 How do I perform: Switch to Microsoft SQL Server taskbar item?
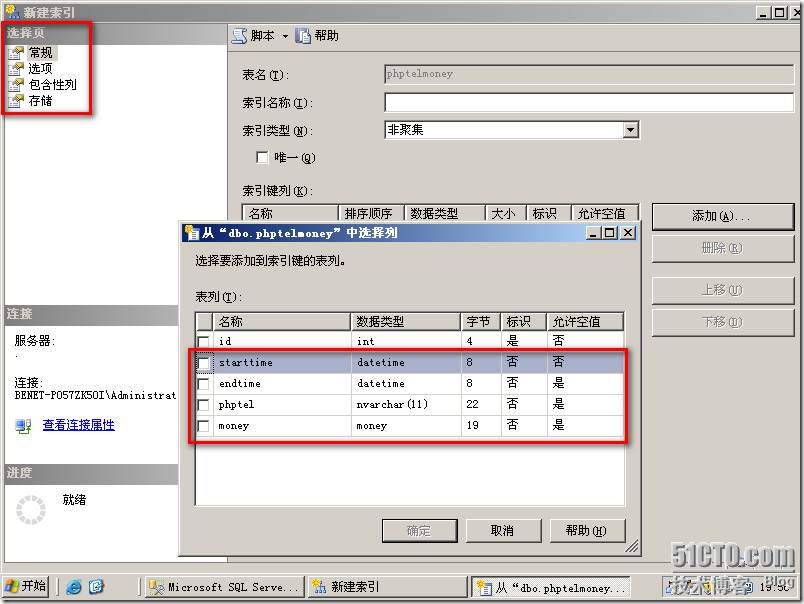[x=225, y=587]
